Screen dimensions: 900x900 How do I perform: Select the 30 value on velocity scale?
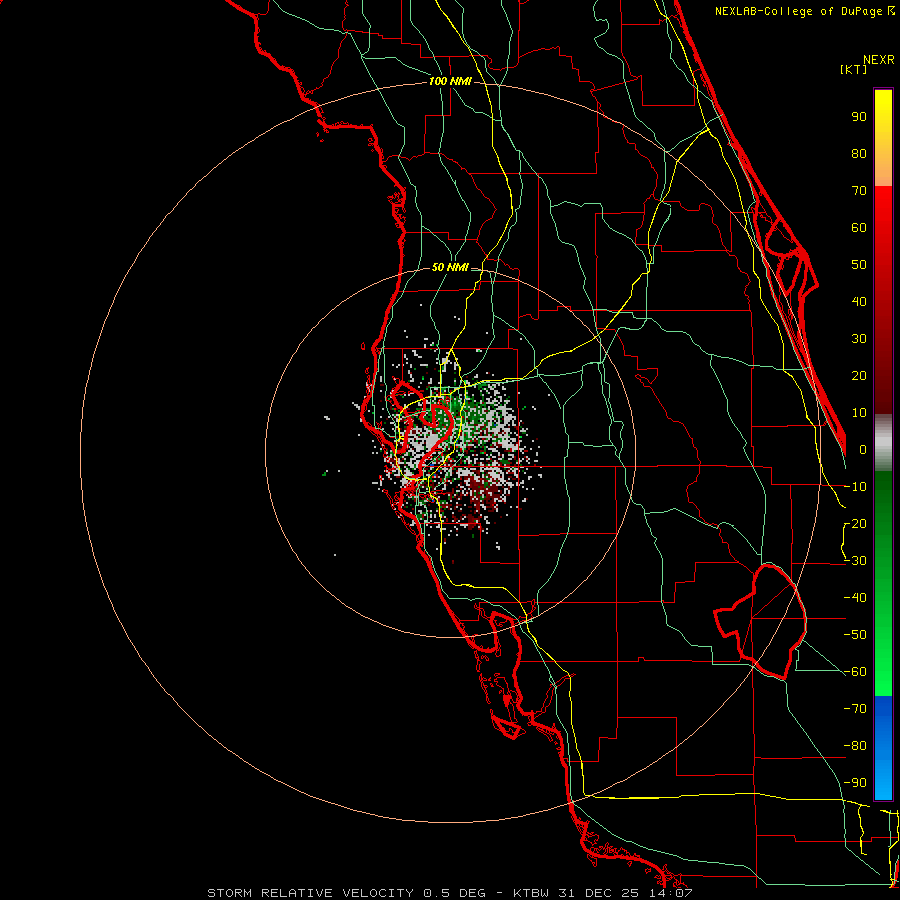coord(859,339)
